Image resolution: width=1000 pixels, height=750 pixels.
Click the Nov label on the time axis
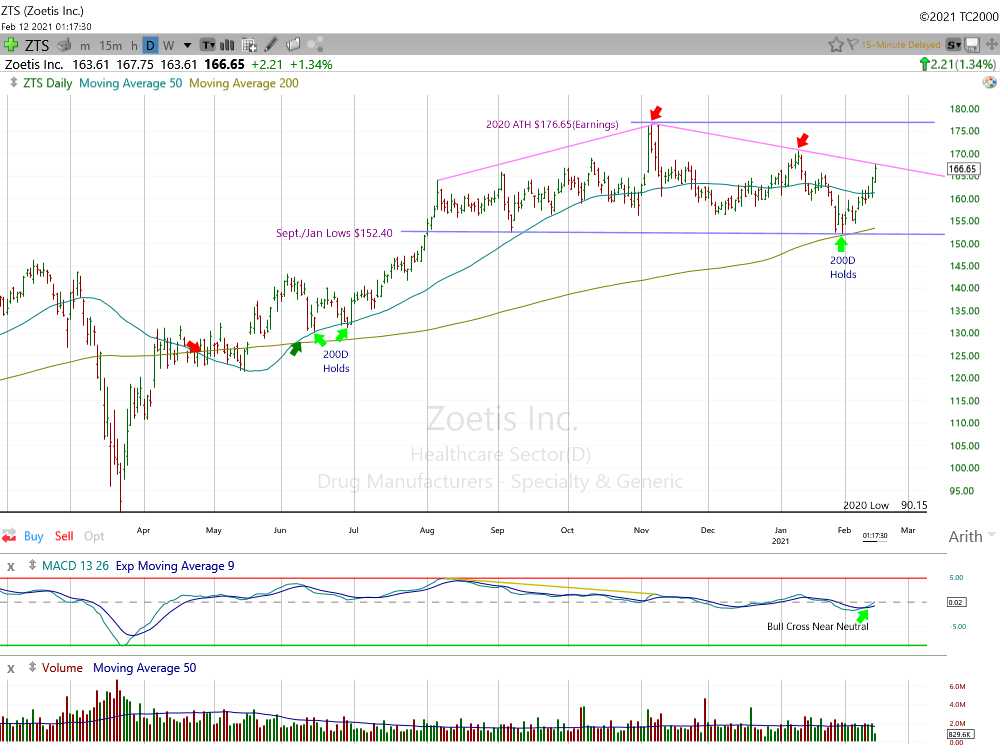coord(642,530)
